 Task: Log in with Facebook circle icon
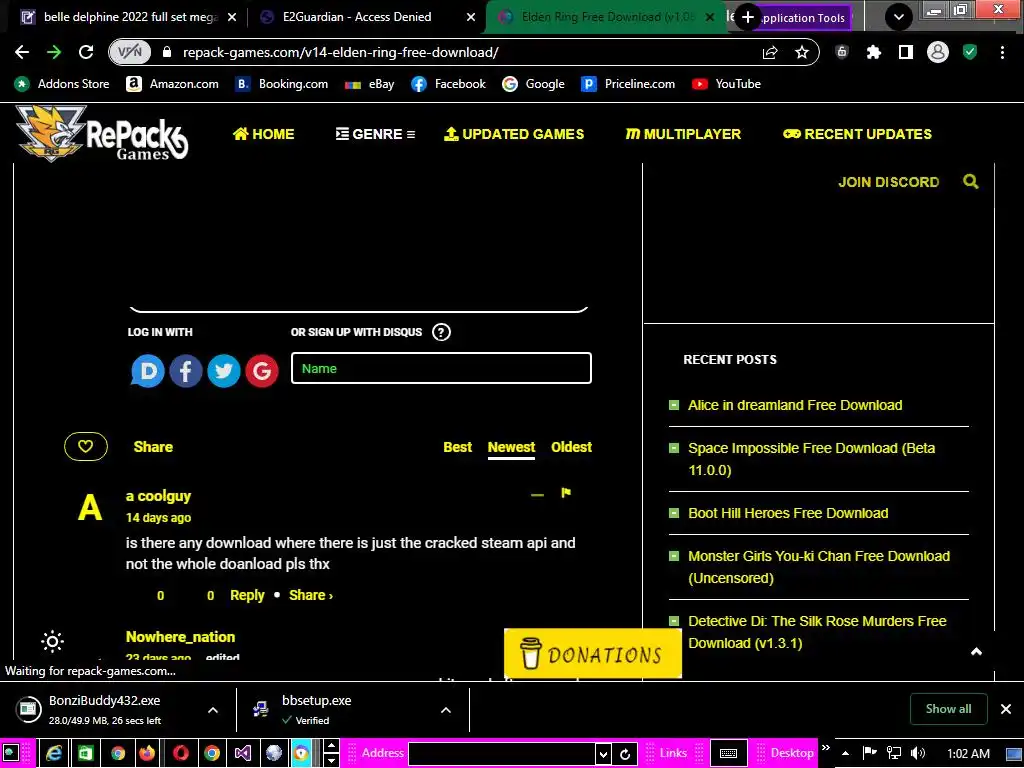pos(185,371)
